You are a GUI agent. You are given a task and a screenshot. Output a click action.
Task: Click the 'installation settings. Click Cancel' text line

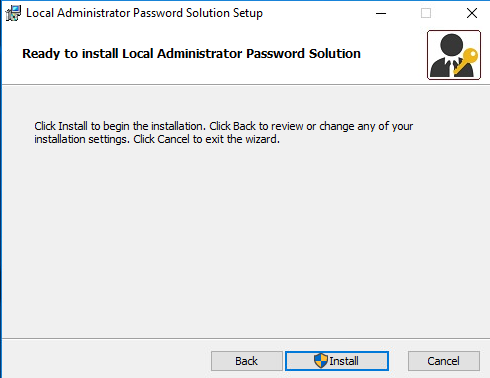[157, 139]
